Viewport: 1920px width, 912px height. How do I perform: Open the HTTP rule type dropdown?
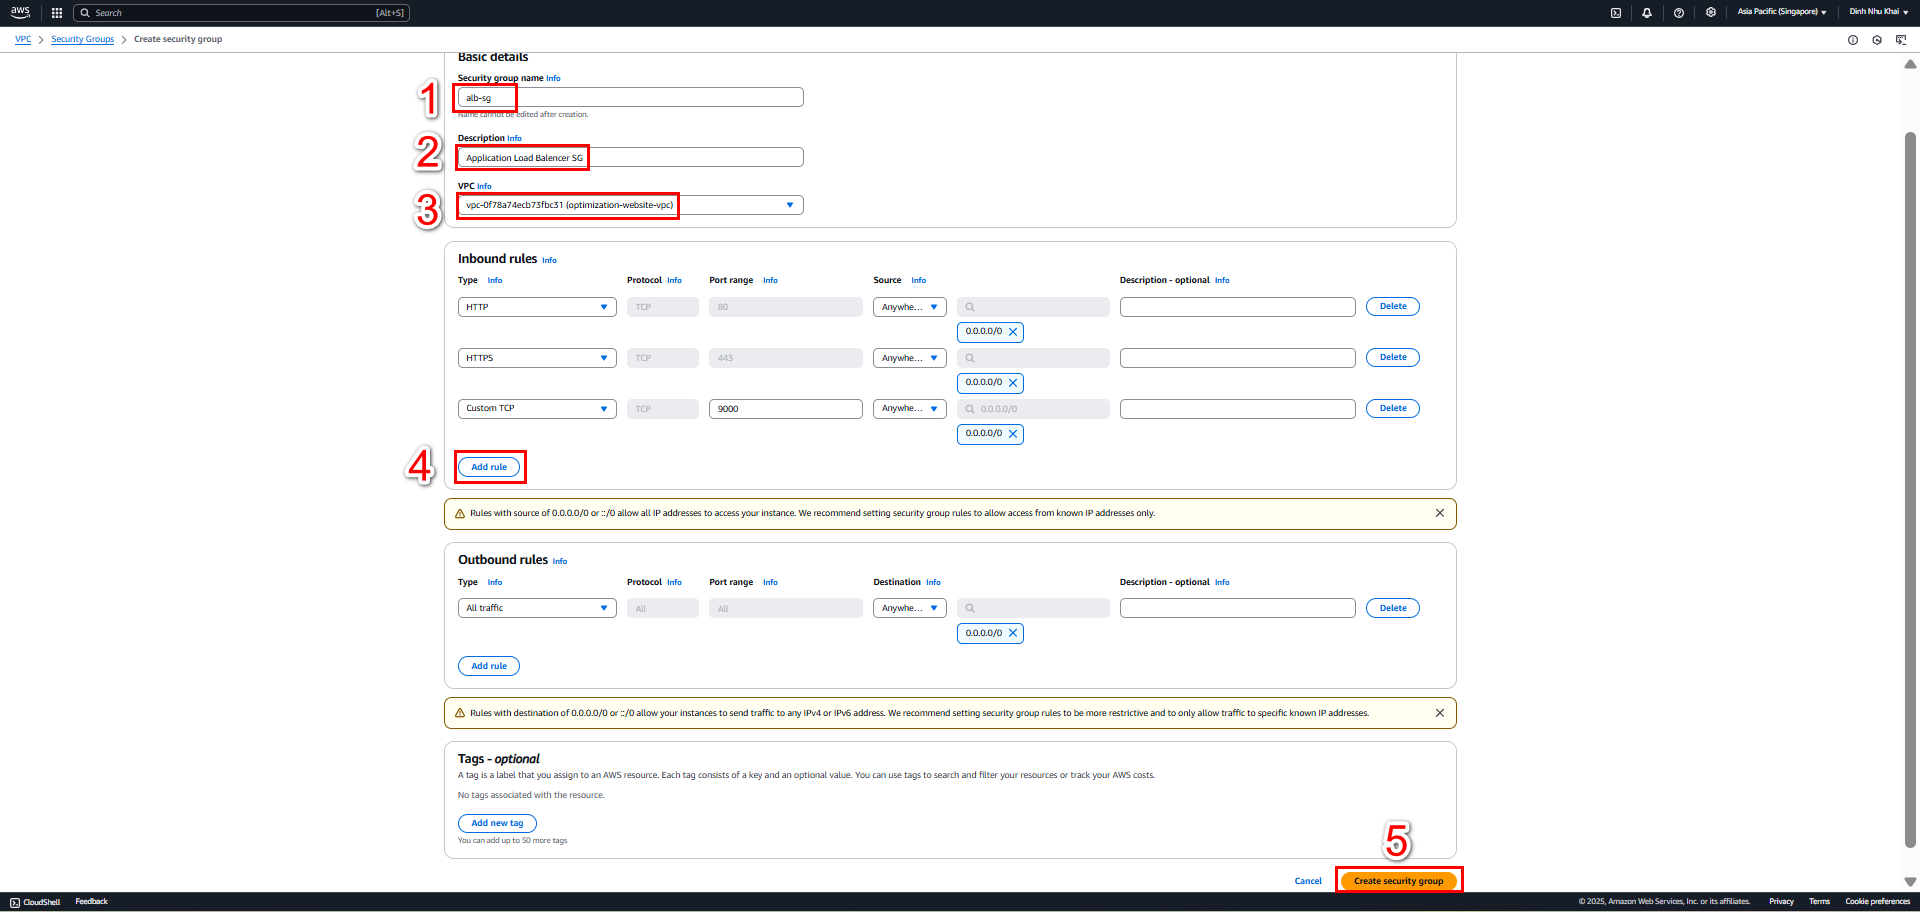tap(537, 307)
